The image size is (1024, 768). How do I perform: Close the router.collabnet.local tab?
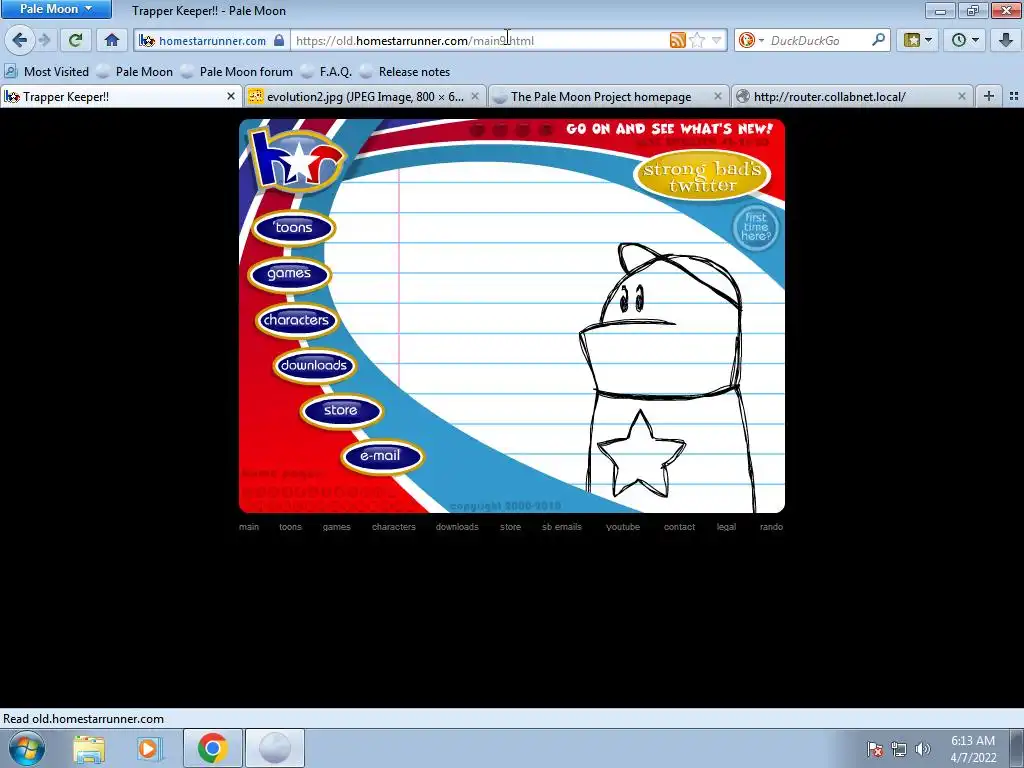click(961, 97)
